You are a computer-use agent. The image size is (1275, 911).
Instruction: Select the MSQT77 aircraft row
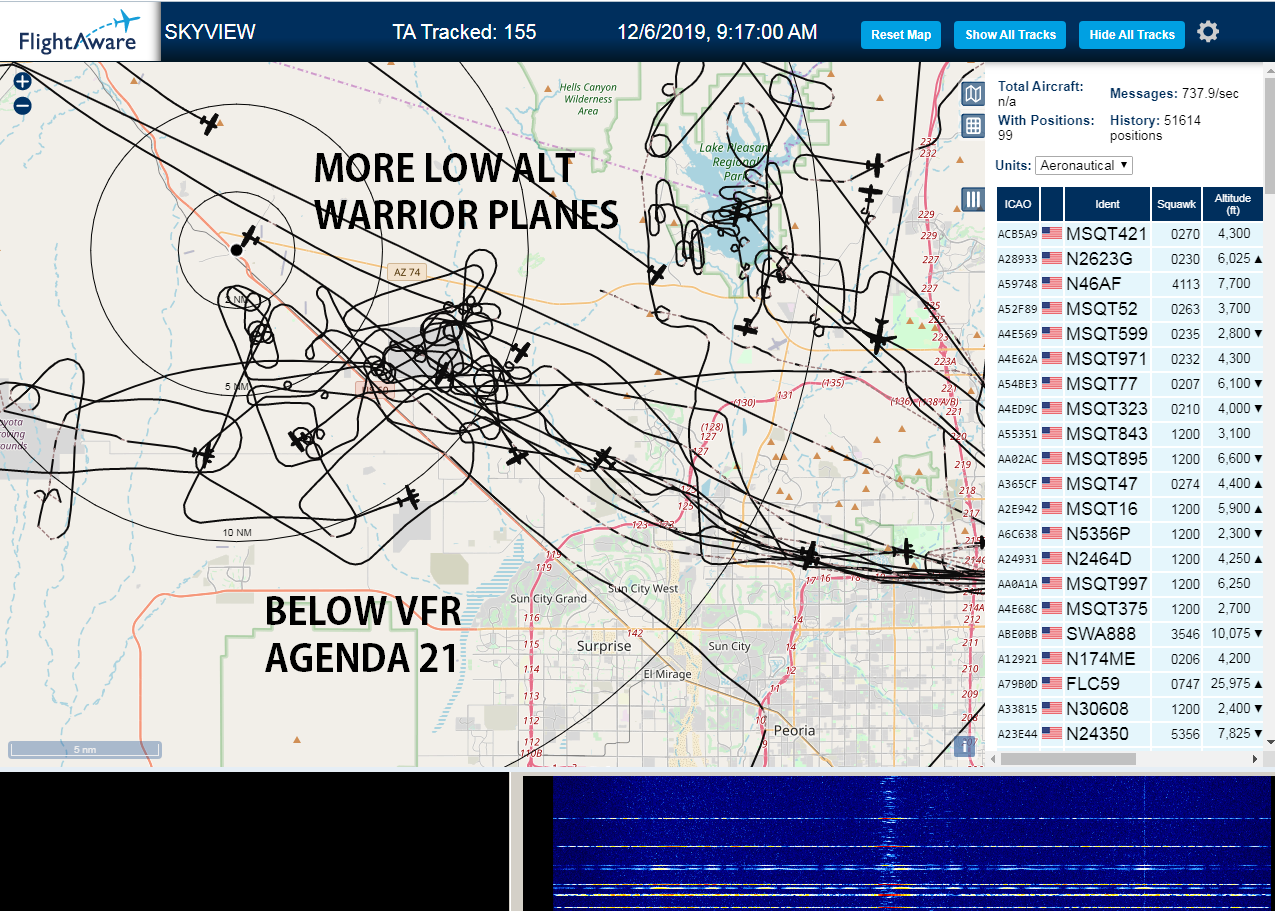1130,383
